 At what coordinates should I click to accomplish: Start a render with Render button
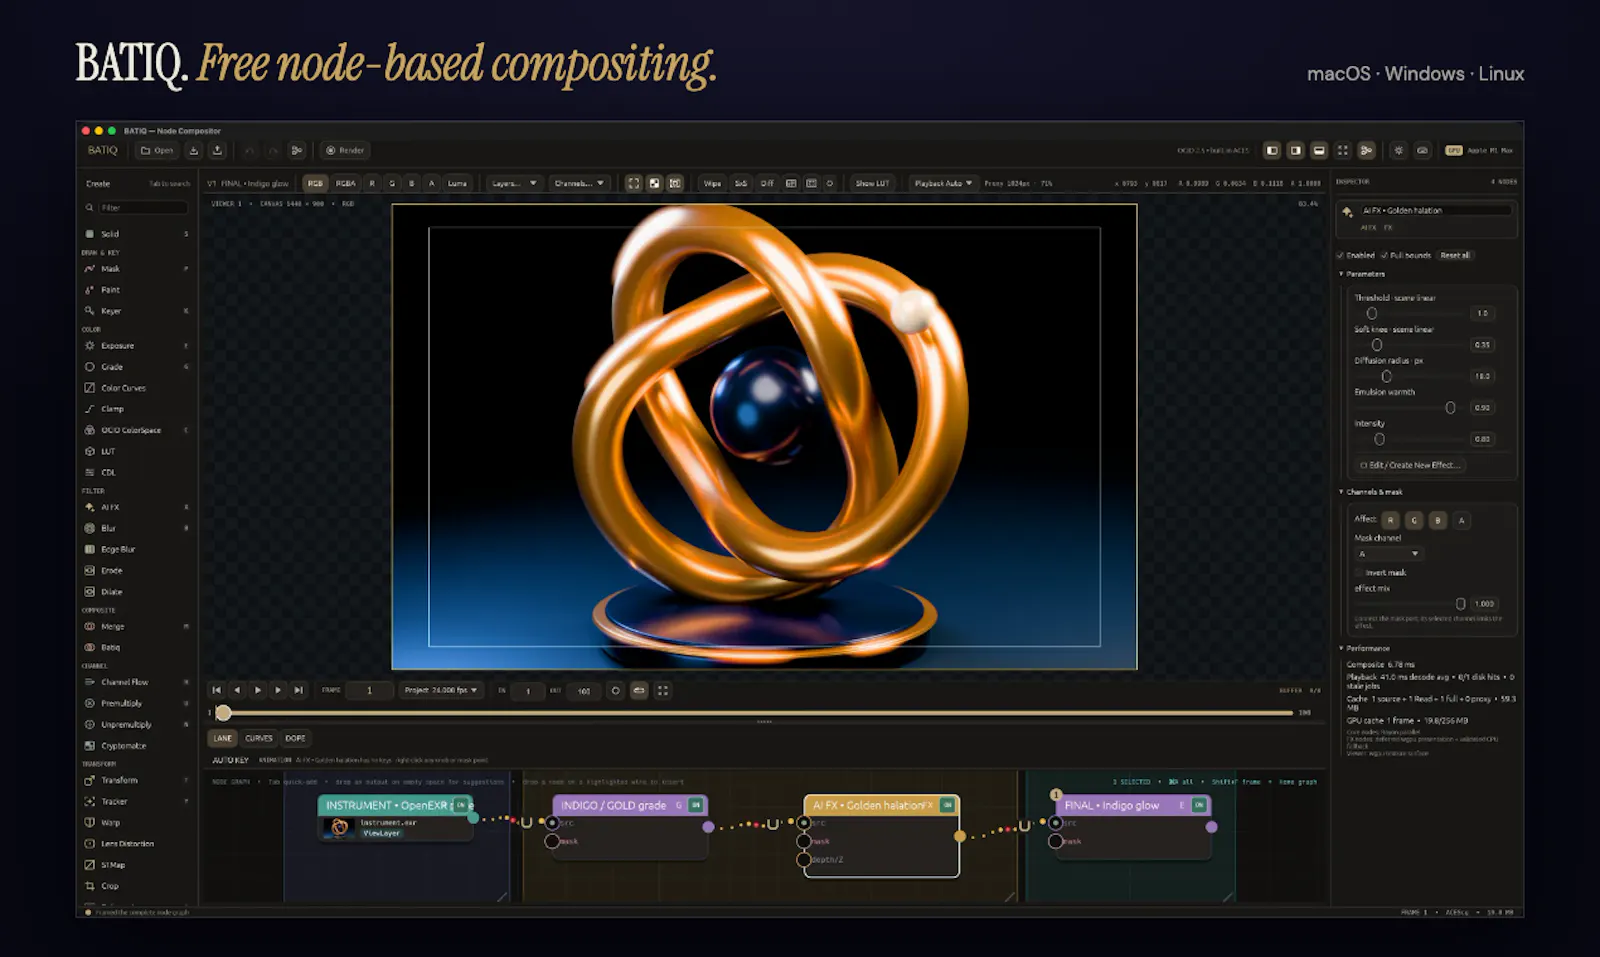pos(345,150)
